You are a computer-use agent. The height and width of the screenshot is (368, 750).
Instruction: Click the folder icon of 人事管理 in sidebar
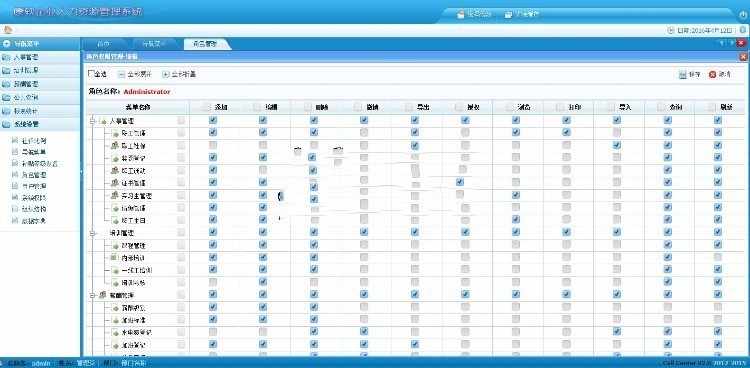(6, 57)
